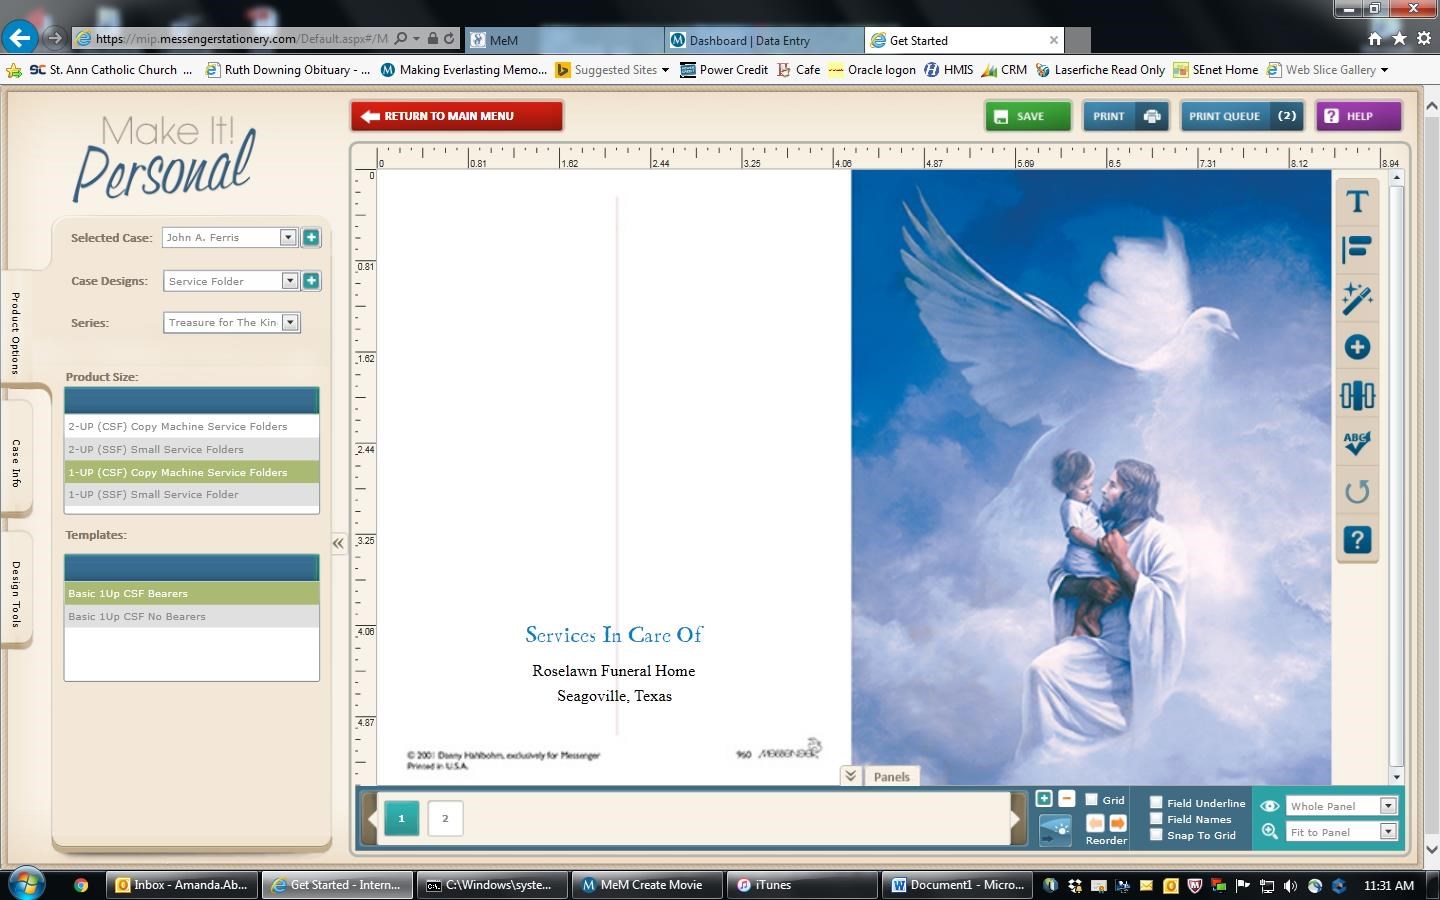1440x900 pixels.
Task: Open the Fit to Panel zoom dropdown
Action: pos(1388,832)
